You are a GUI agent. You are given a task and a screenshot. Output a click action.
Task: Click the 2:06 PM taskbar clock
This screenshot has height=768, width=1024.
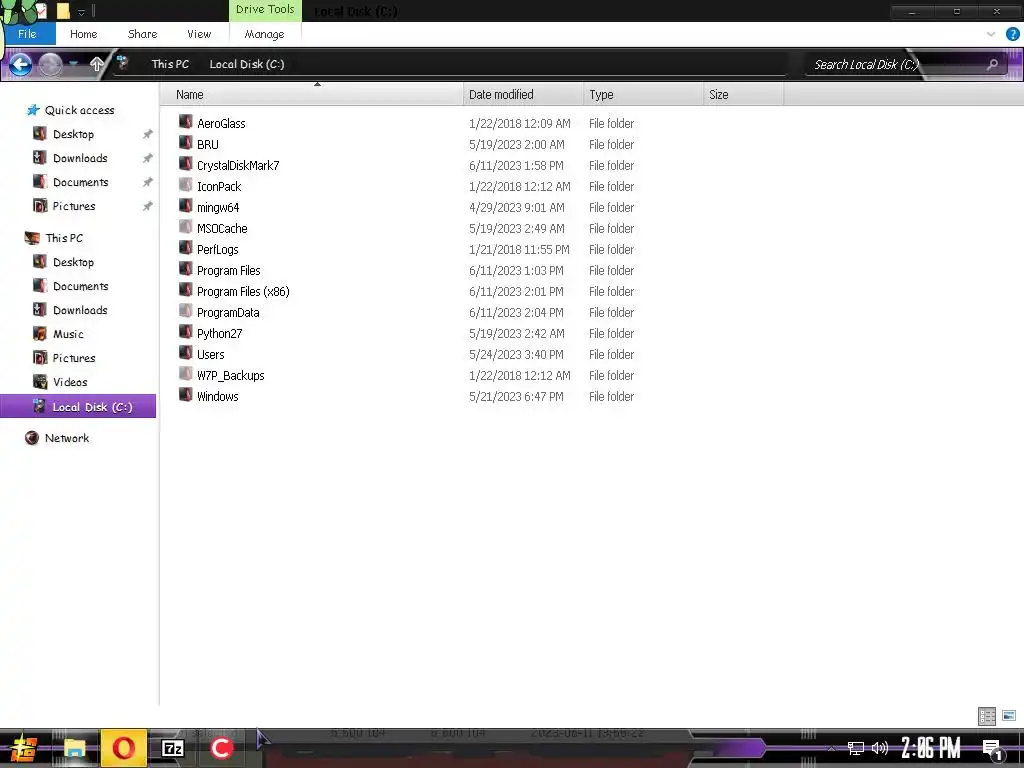point(931,748)
